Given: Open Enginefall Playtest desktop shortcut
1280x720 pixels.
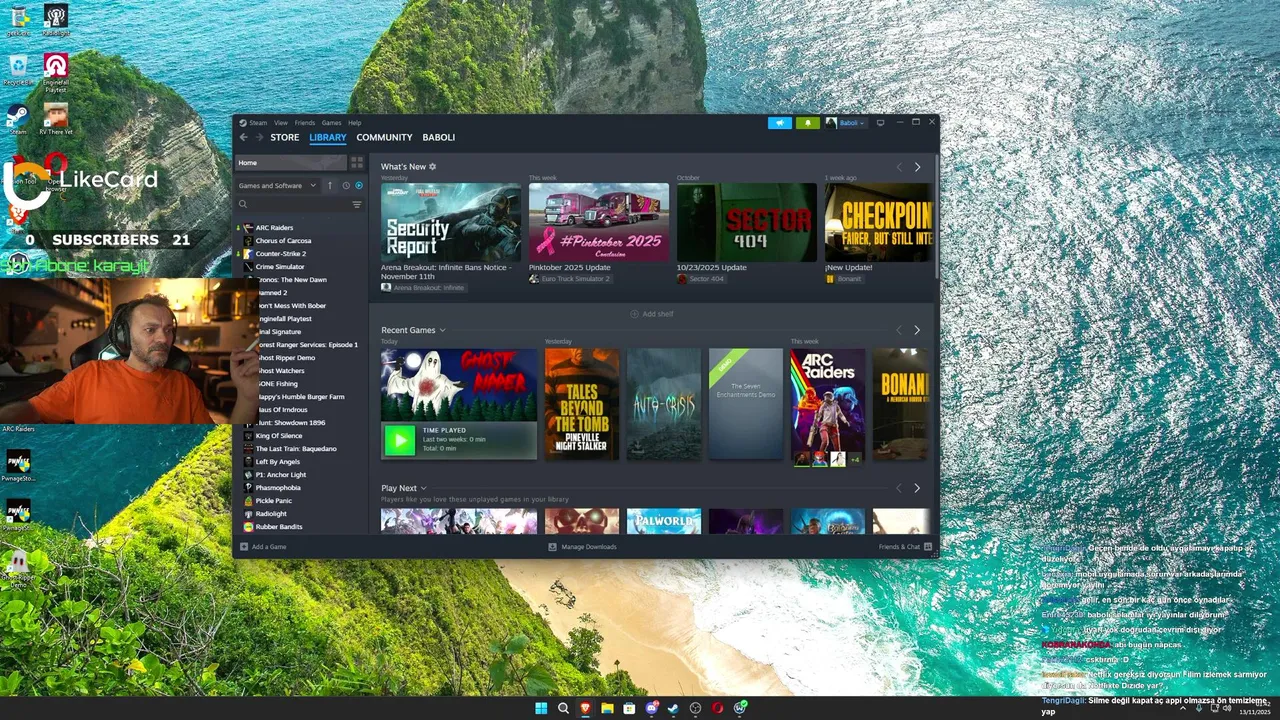Looking at the screenshot, I should (x=56, y=72).
